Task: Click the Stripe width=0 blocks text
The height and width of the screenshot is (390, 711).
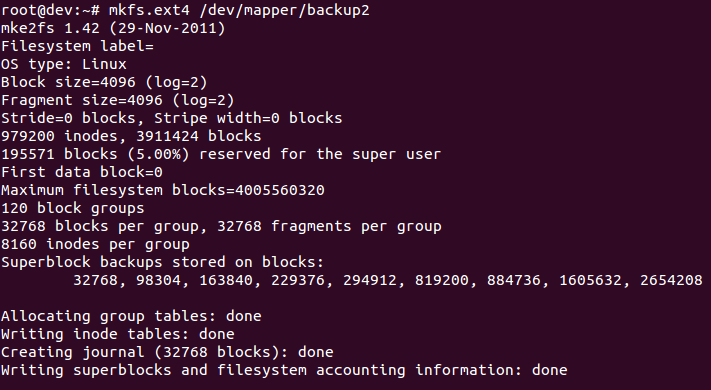Action: click(x=248, y=118)
